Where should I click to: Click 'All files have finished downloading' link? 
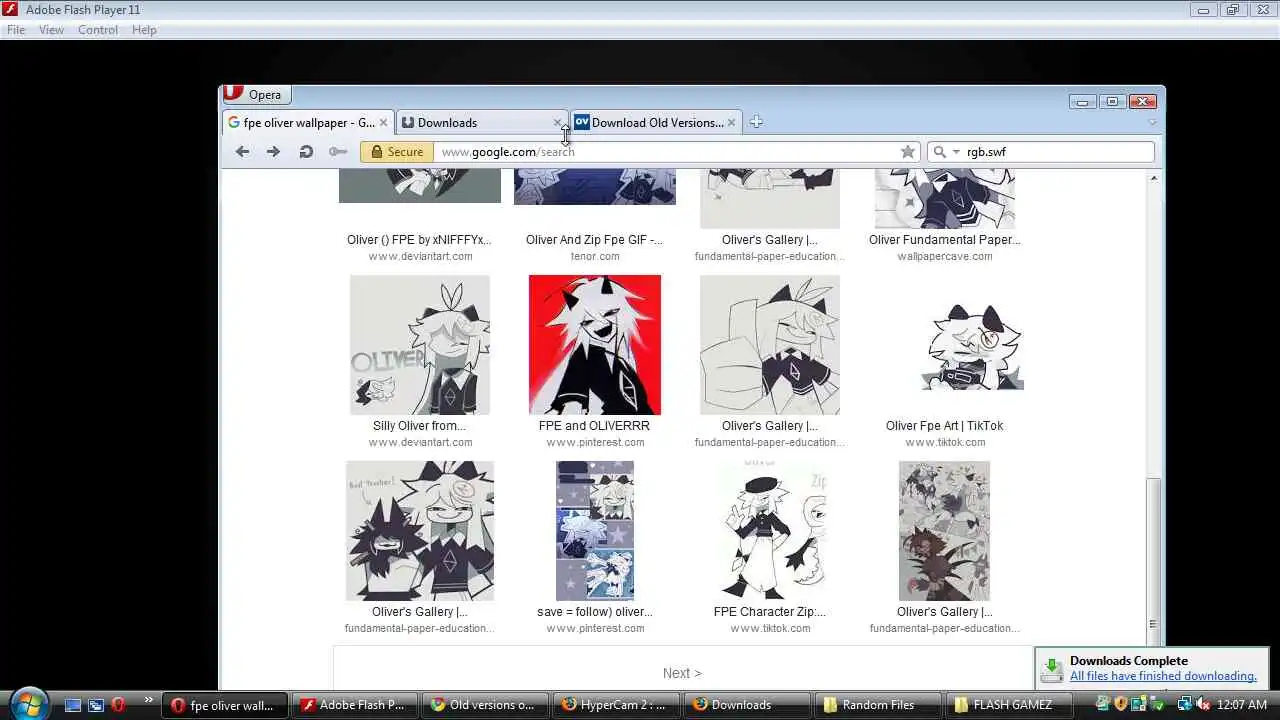pos(1163,677)
